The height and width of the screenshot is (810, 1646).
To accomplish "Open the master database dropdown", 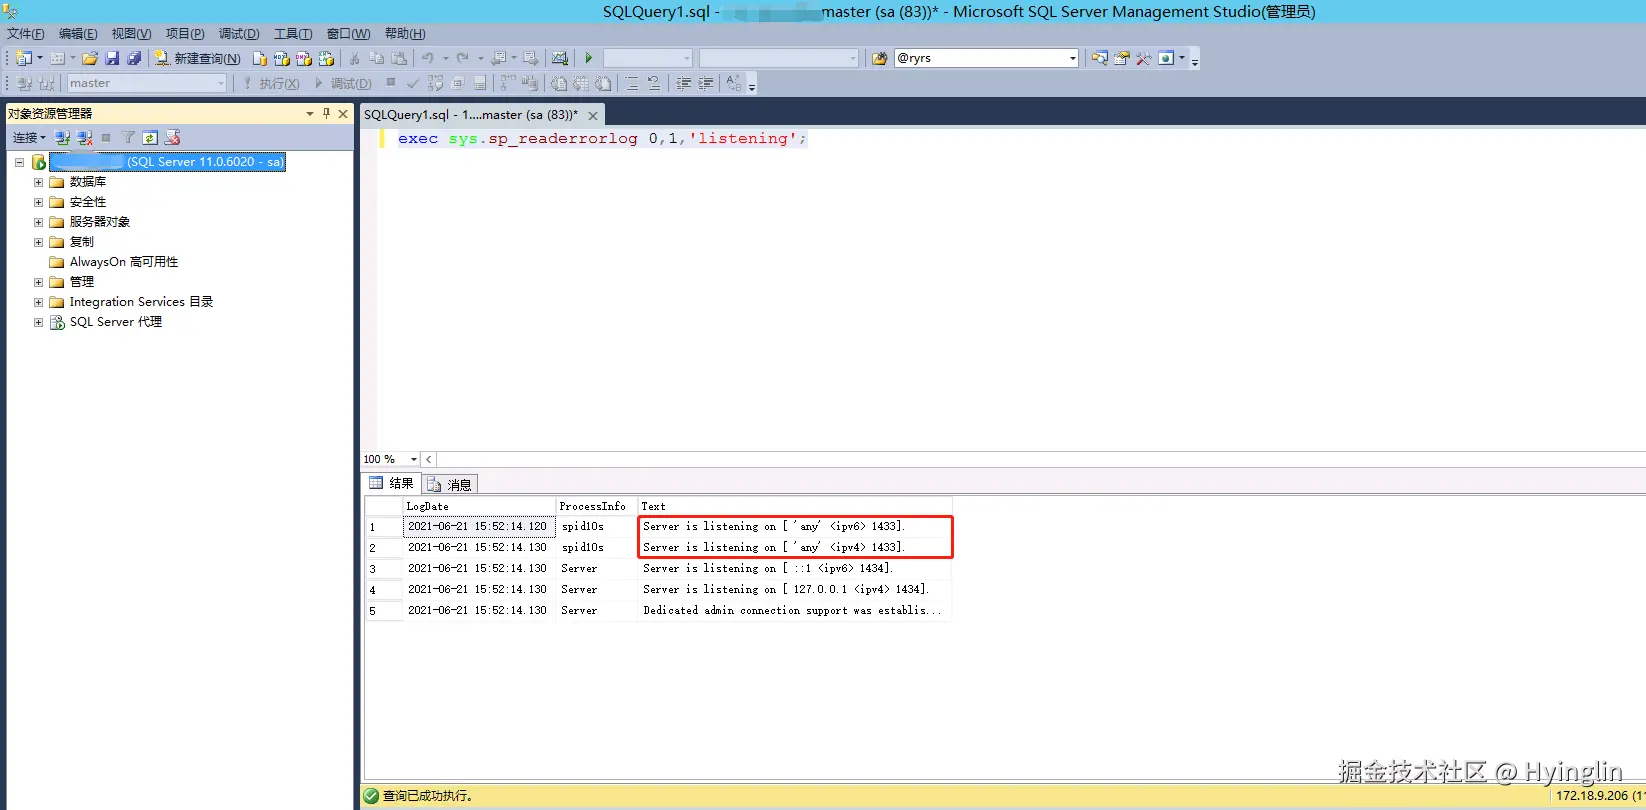I will tap(147, 83).
